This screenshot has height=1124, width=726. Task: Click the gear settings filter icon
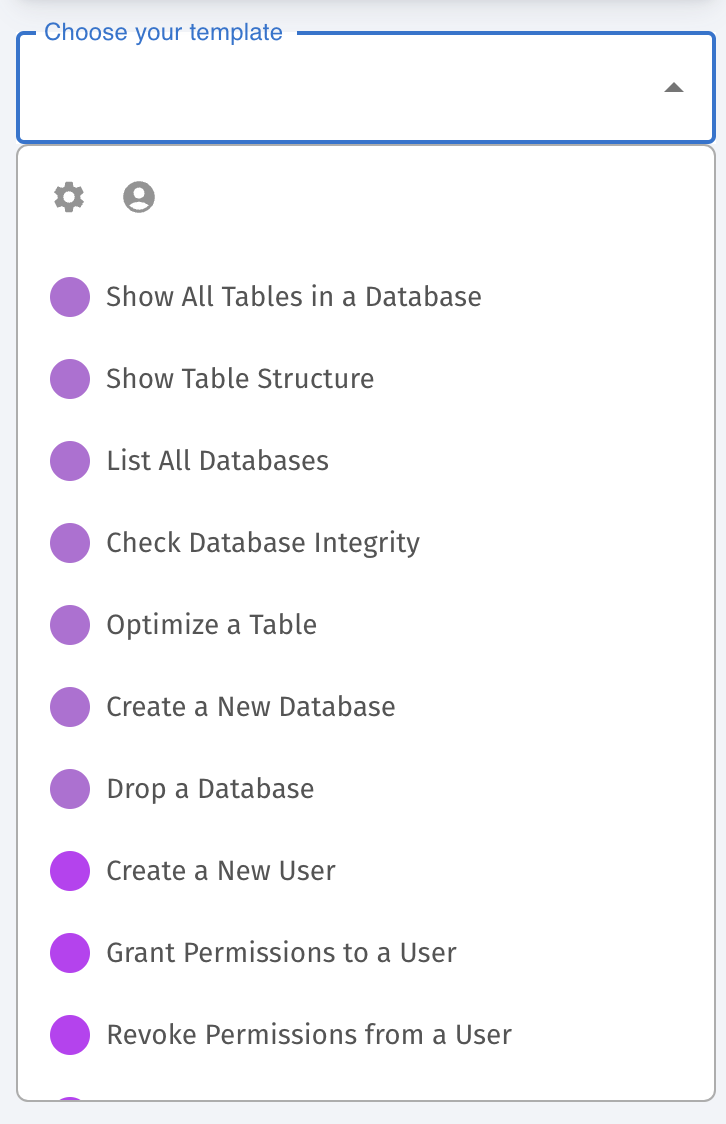coord(69,196)
